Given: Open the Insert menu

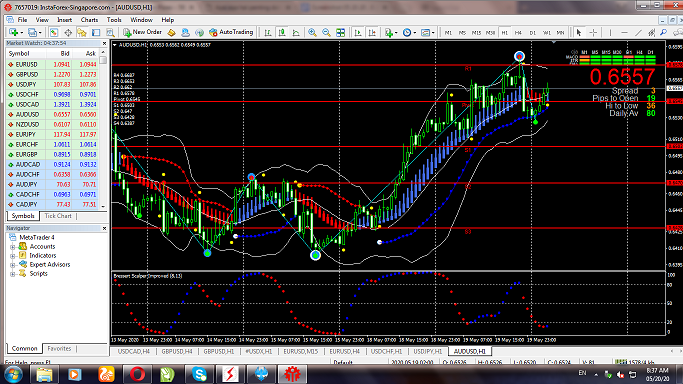Looking at the screenshot, I should (64, 20).
